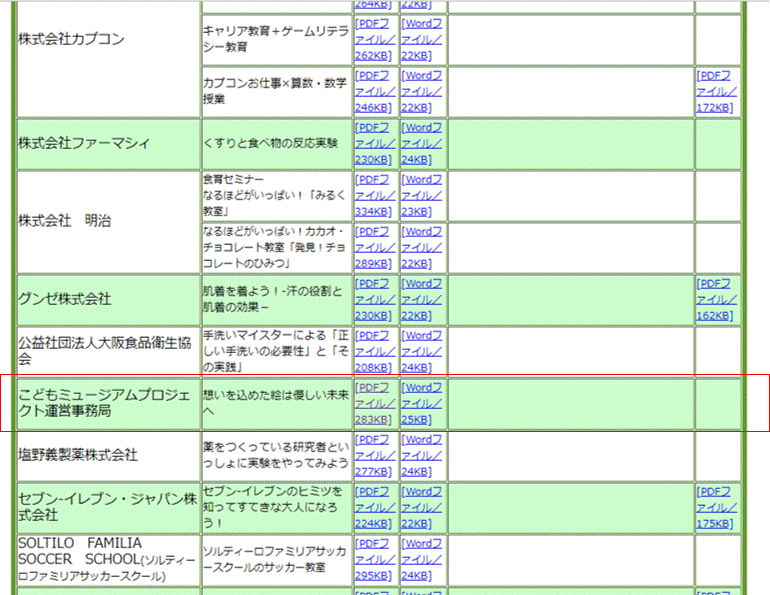Image resolution: width=770 pixels, height=595 pixels.
Task: Open Word file for カプコンお仕事×算数・数学授業
Action: pos(421,92)
